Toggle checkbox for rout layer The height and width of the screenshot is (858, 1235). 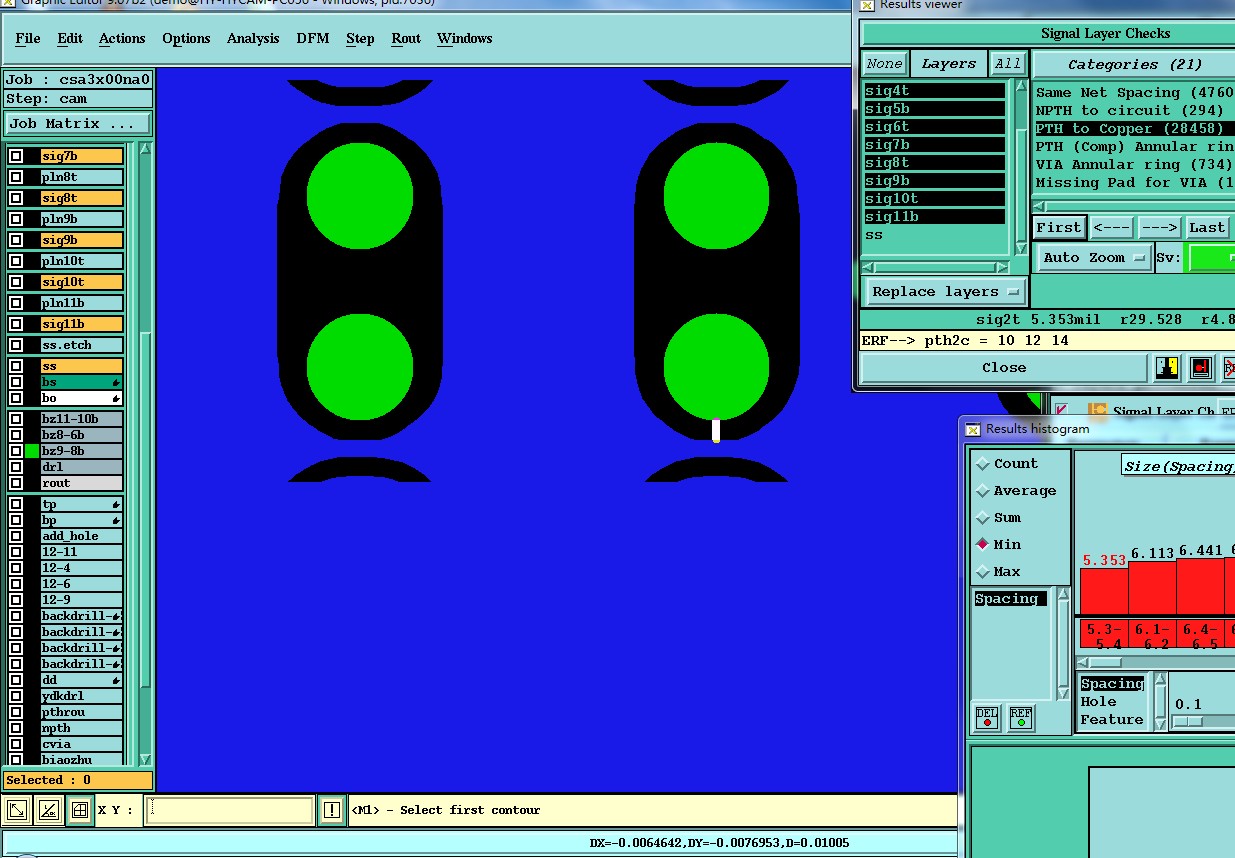pyautogui.click(x=16, y=483)
